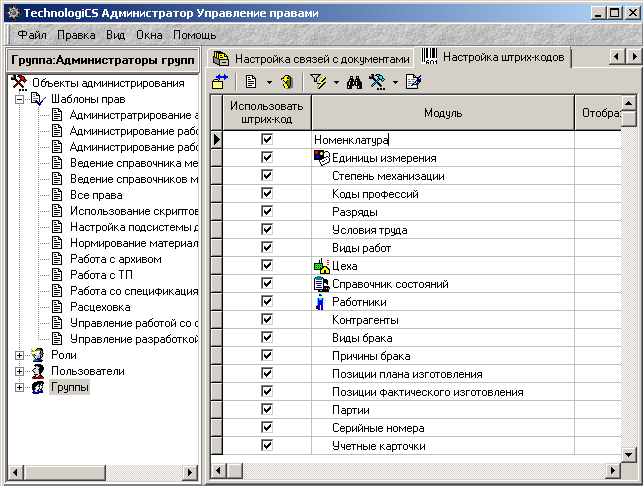The height and width of the screenshot is (486, 643).
Task: Click the document page toolbar icon
Action: (252, 82)
